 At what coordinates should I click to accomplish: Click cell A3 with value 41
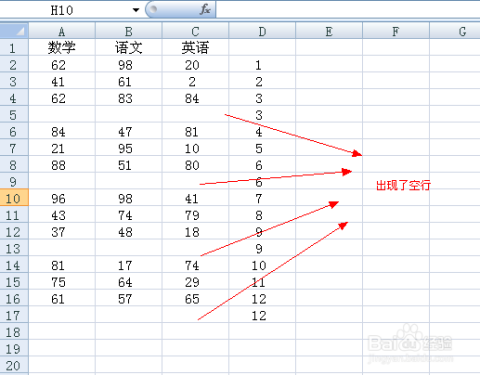coord(62,81)
